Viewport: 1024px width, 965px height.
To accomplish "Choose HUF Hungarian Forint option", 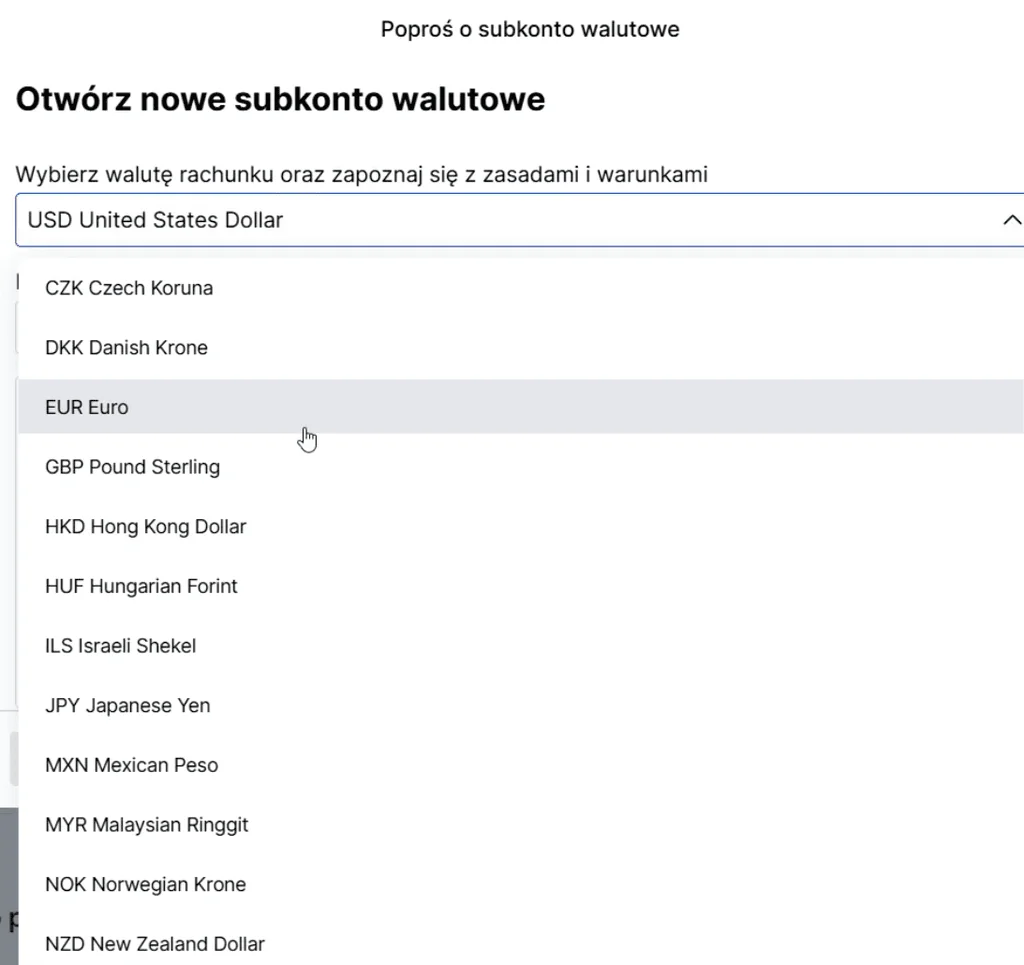I will 521,586.
